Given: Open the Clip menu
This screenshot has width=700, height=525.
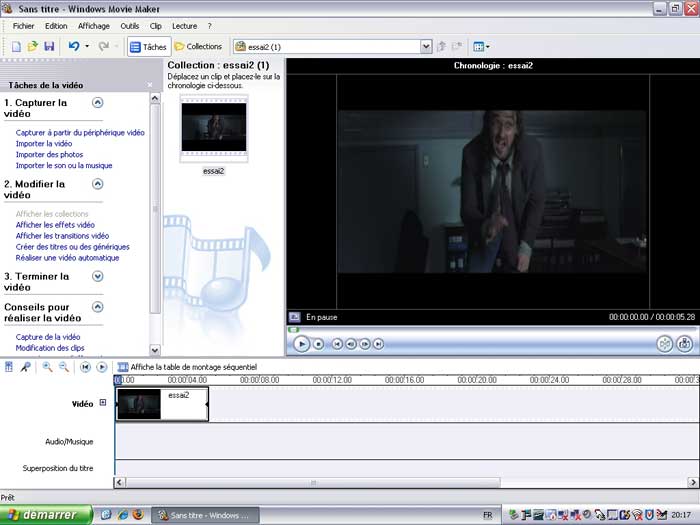Looking at the screenshot, I should pos(155,26).
